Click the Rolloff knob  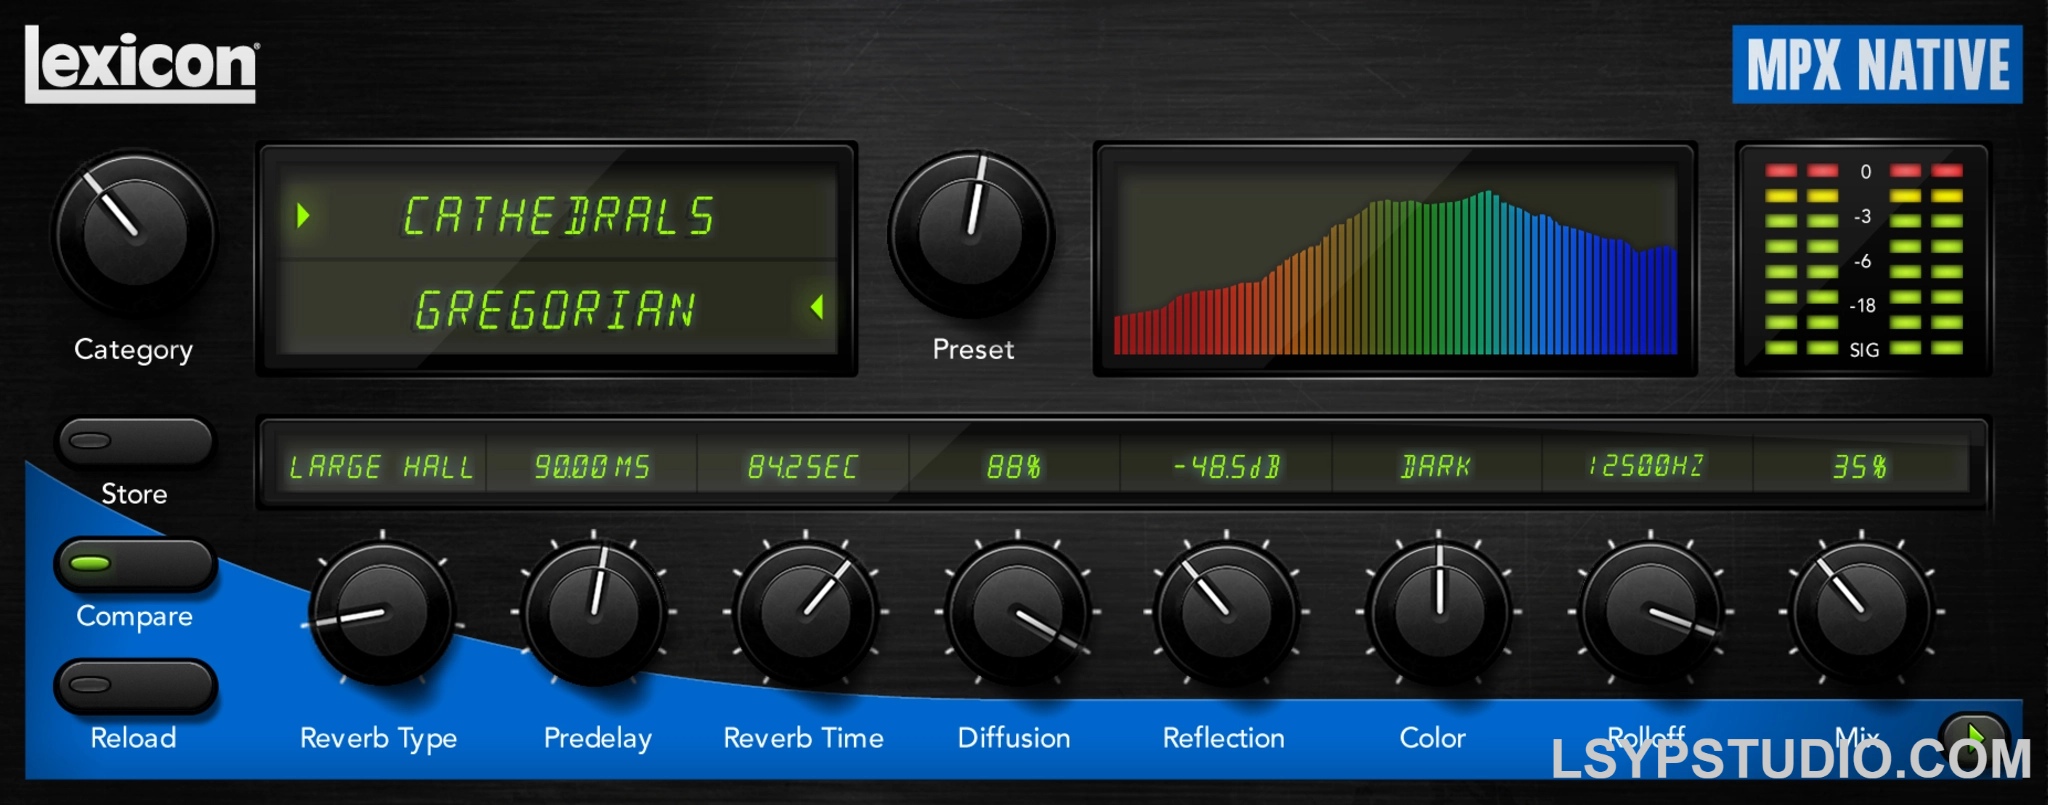pos(1651,611)
